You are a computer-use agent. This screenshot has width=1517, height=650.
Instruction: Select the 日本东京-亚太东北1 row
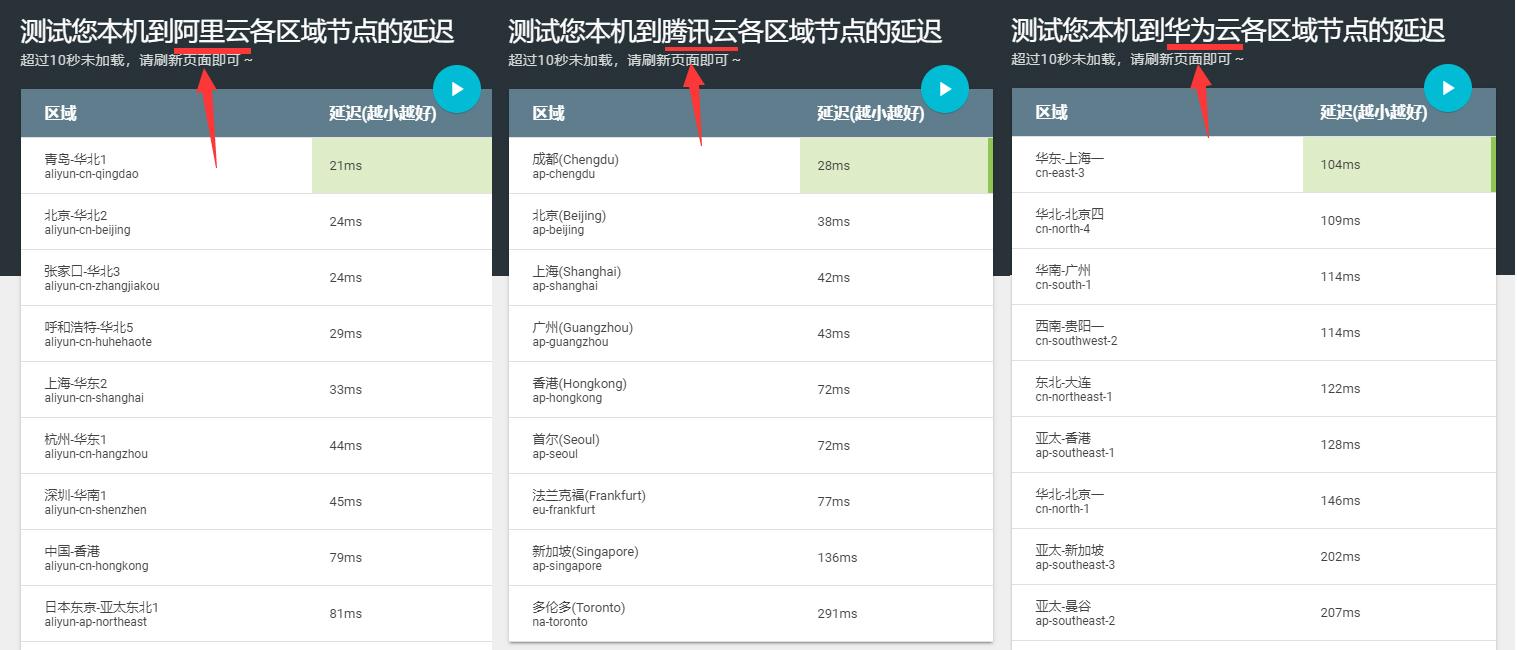(256, 614)
